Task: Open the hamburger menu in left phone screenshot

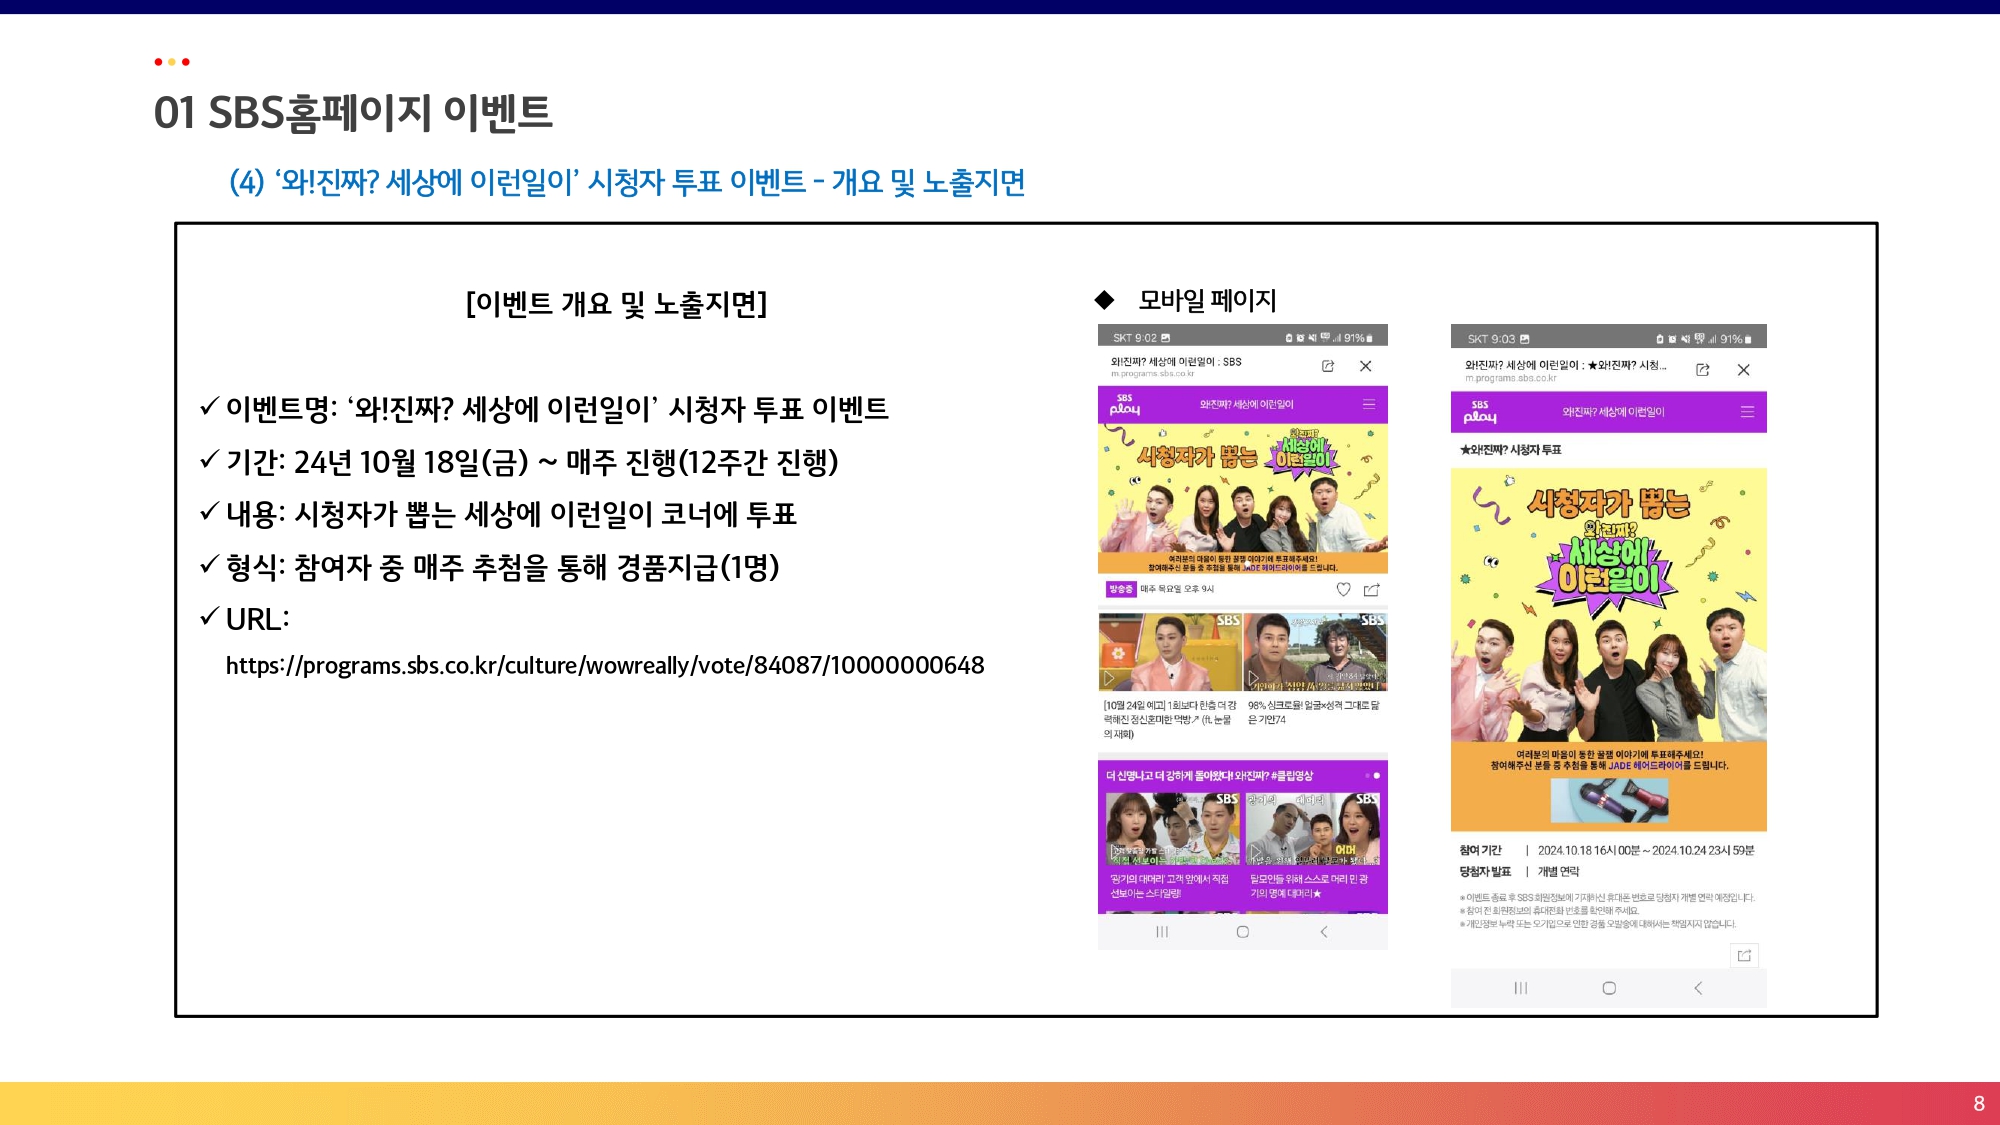Action: point(1369,405)
